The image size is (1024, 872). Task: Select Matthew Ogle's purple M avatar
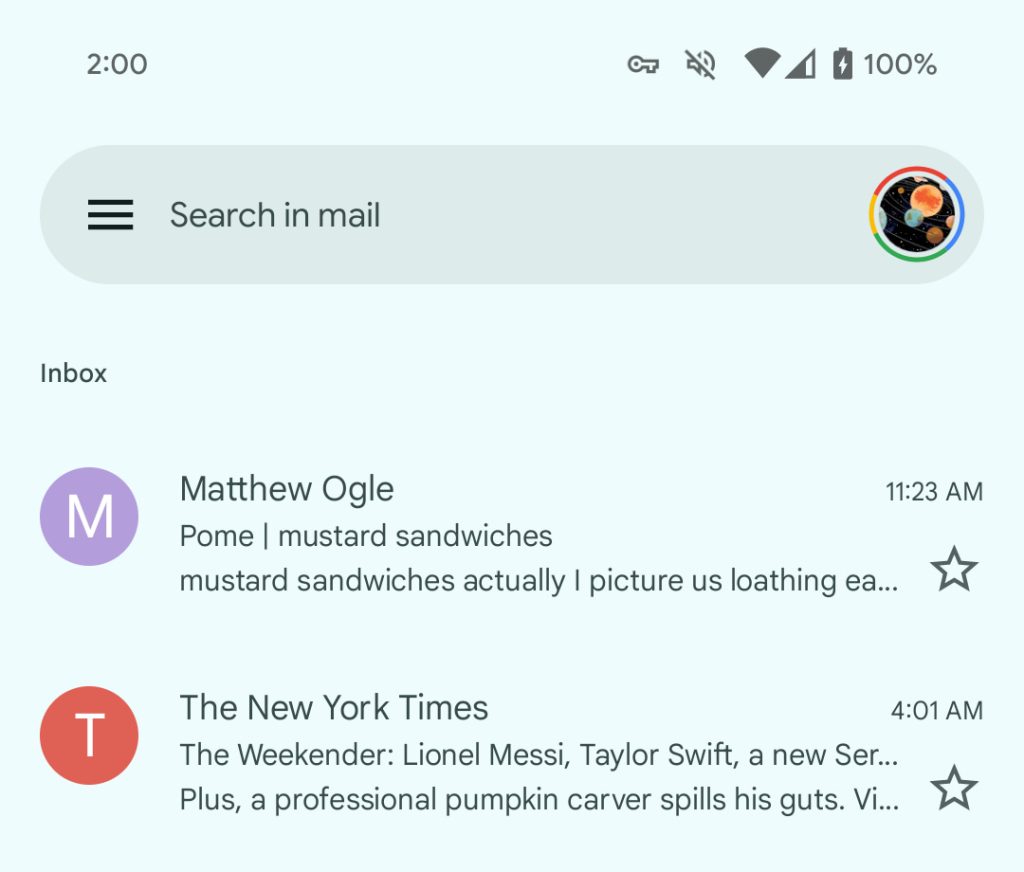[89, 516]
